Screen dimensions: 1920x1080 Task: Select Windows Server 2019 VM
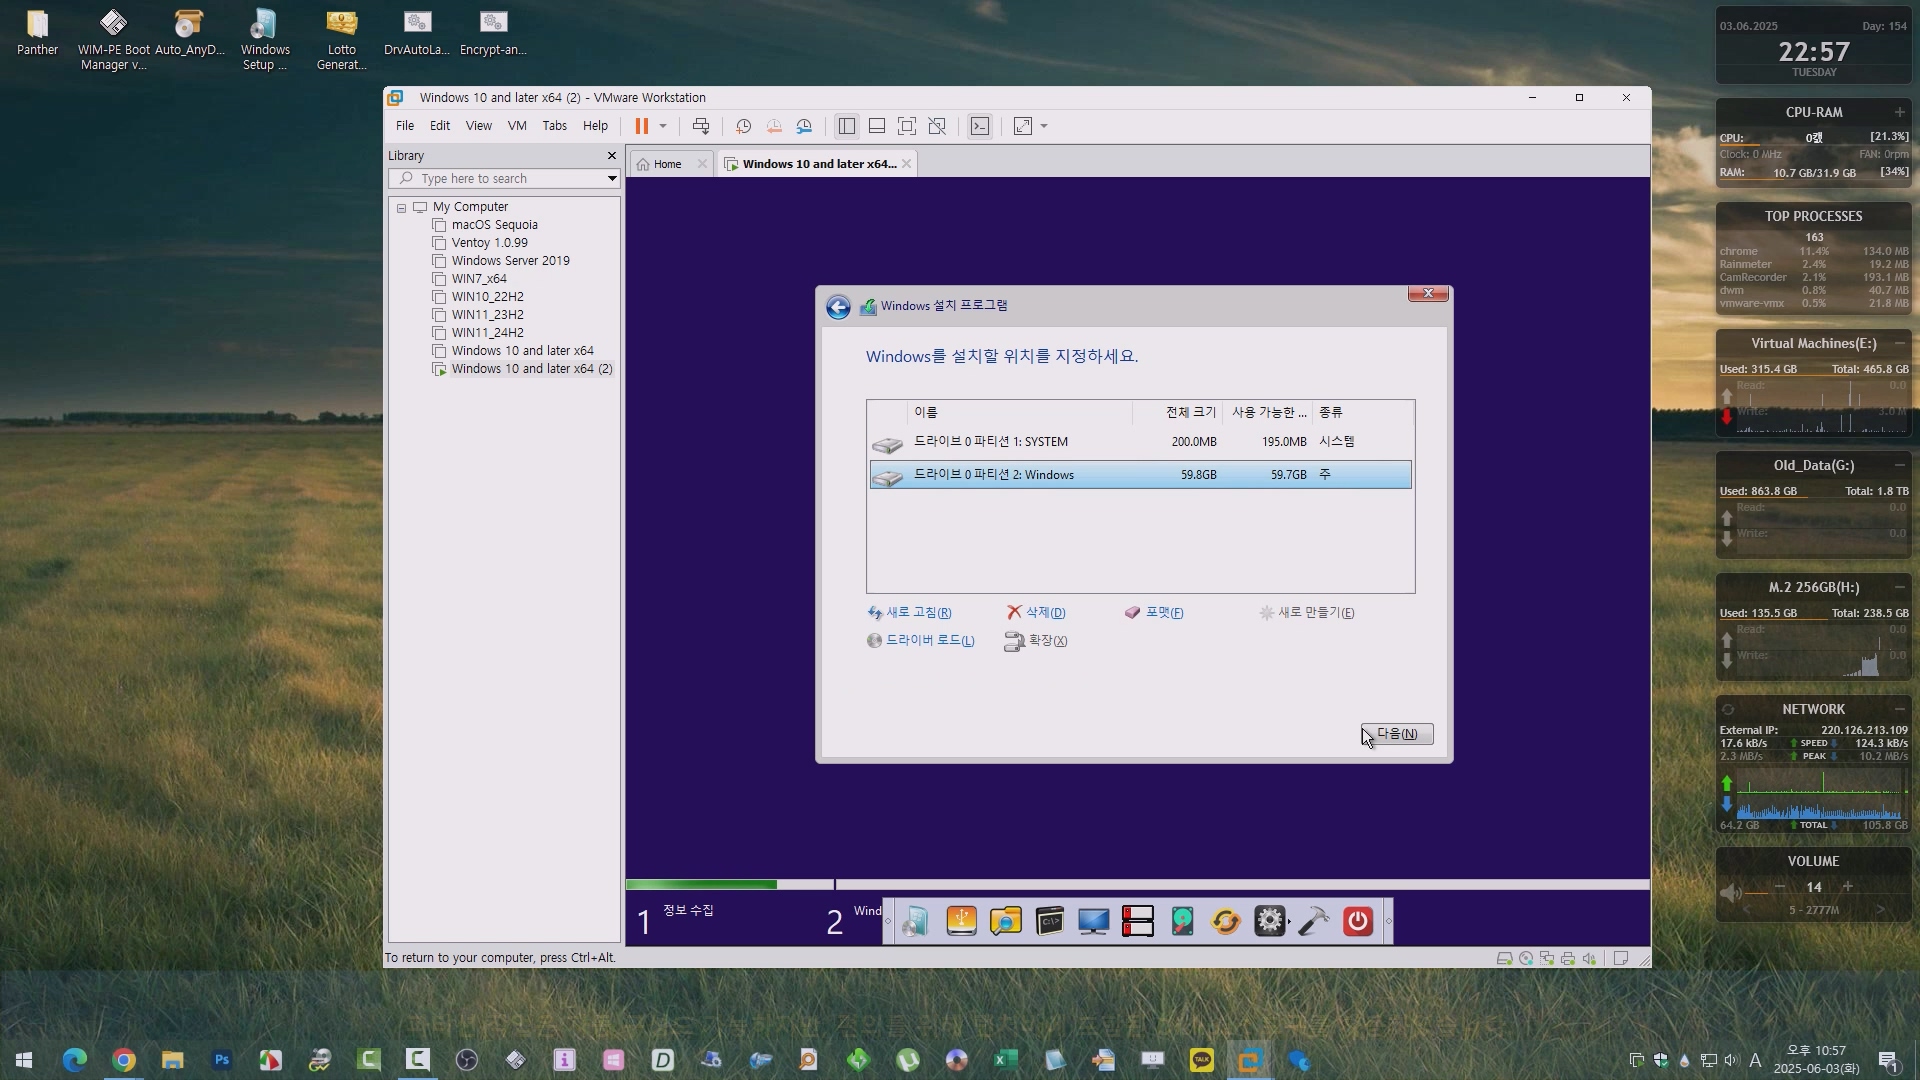point(510,261)
